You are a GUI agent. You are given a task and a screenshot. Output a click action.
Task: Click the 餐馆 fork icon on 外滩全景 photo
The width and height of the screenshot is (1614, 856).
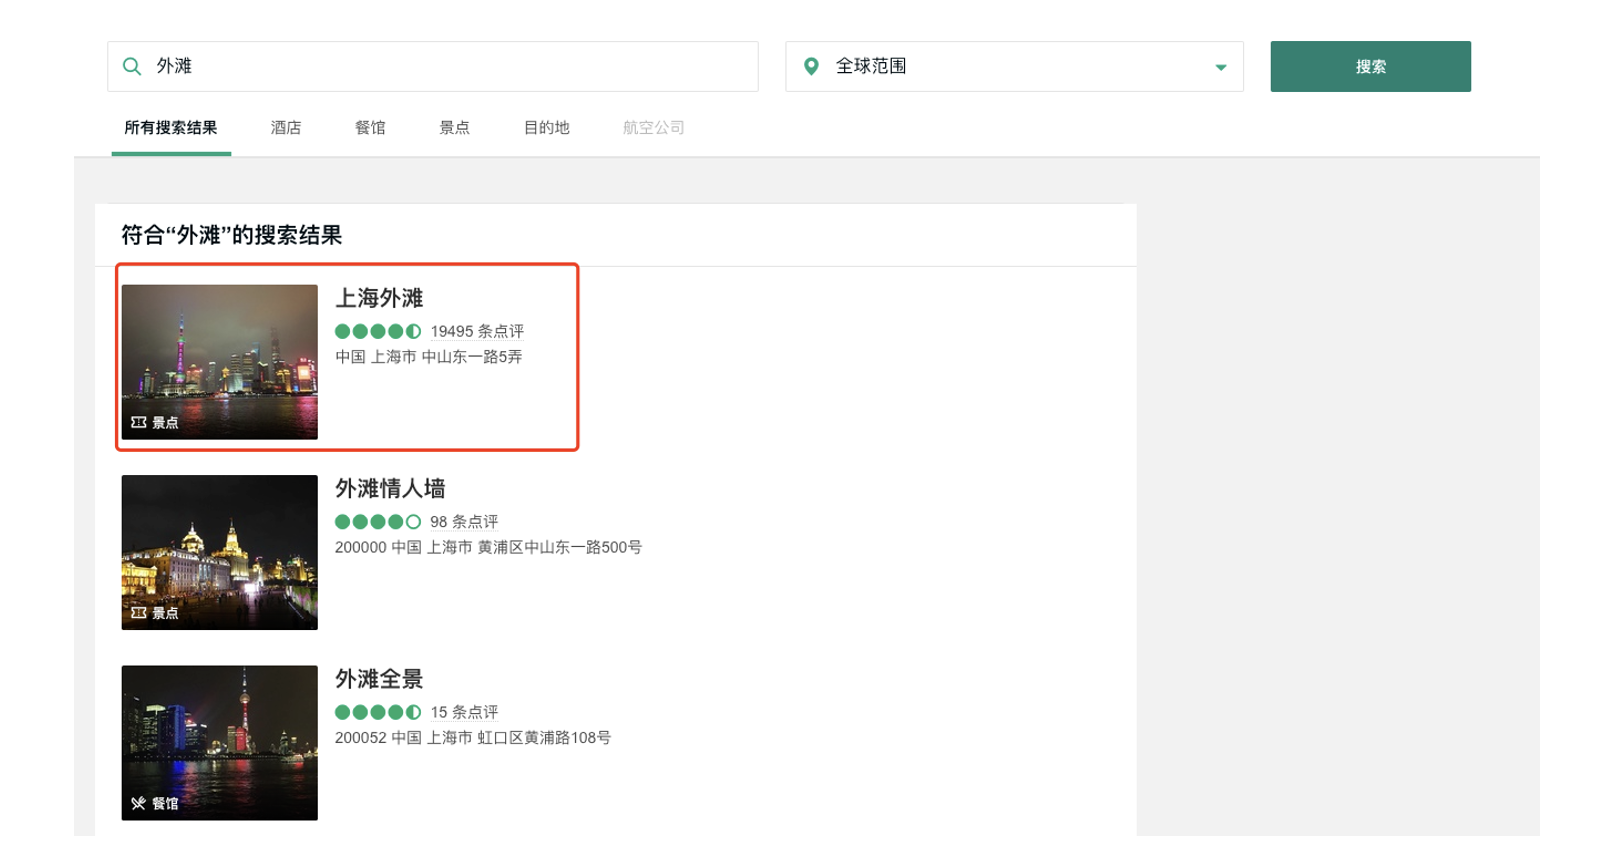[139, 803]
